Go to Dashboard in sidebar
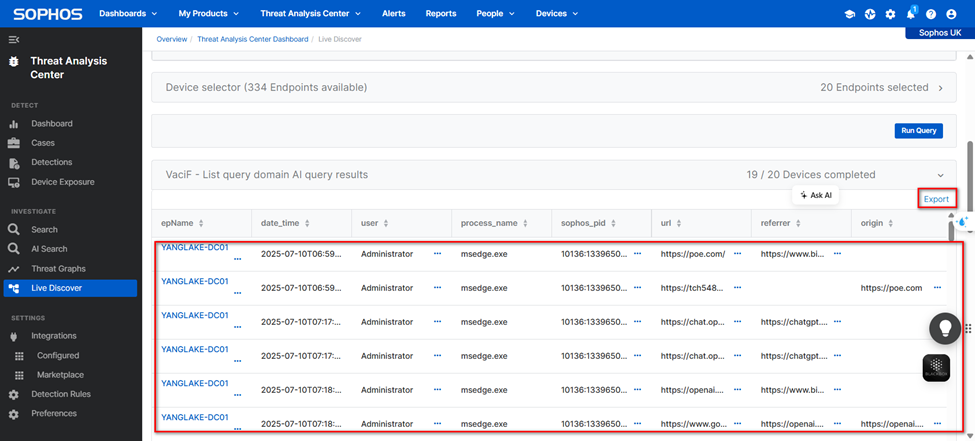Viewport: 975px width, 441px height. [x=52, y=124]
